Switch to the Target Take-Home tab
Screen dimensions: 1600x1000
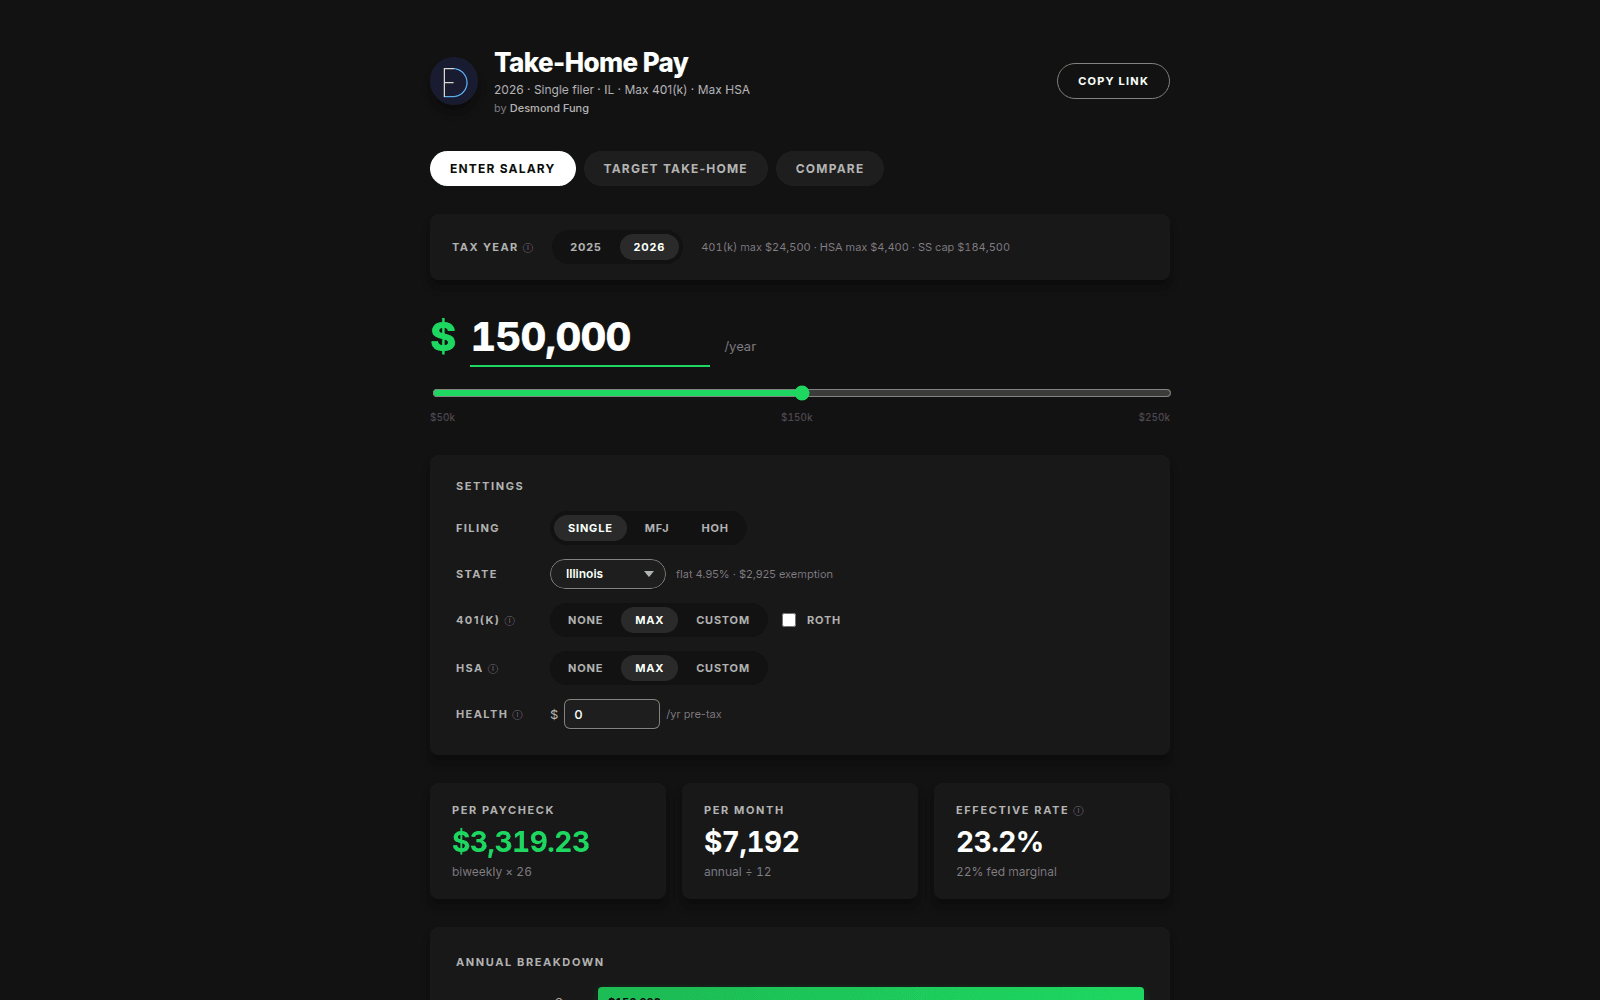[675, 168]
